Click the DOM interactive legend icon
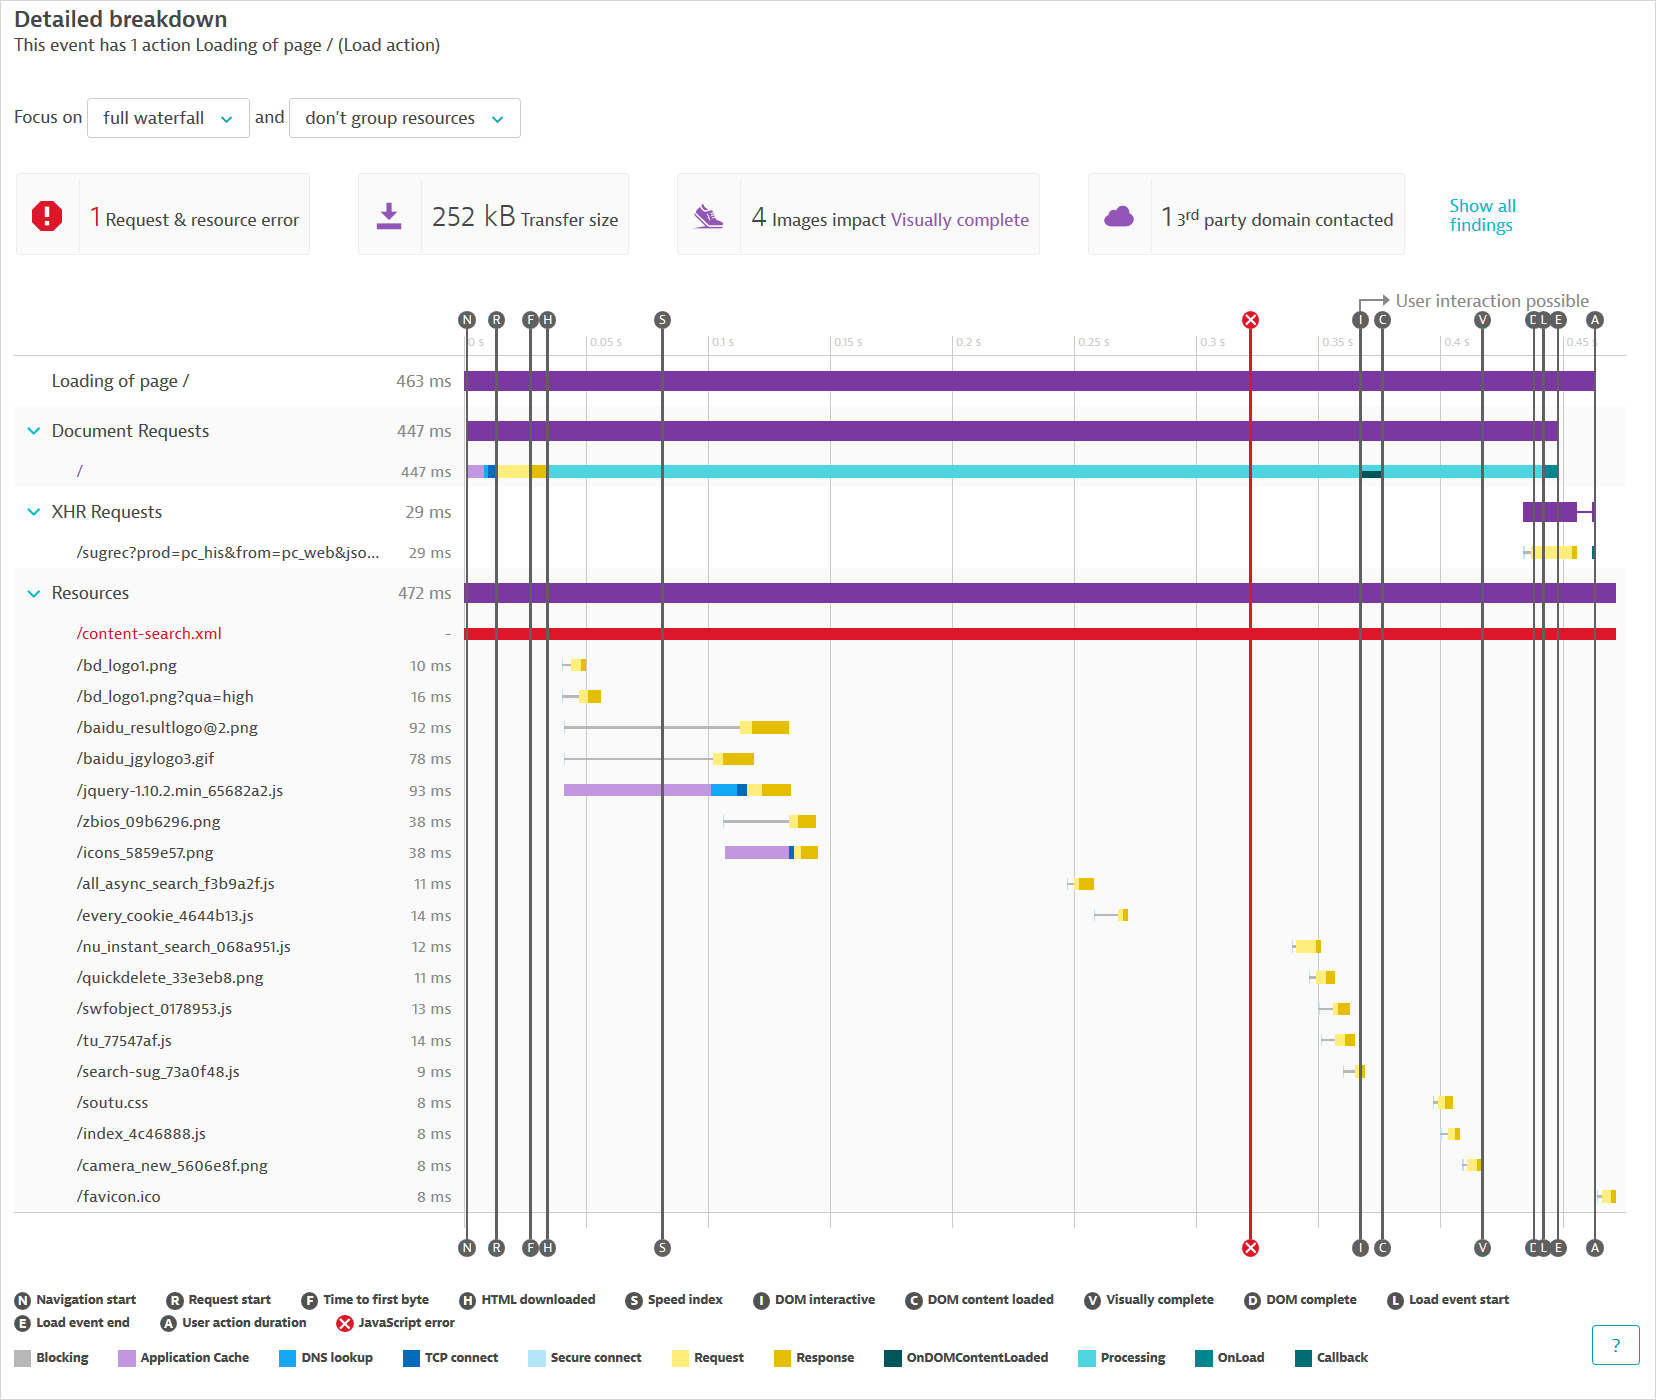Image resolution: width=1656 pixels, height=1400 pixels. (x=761, y=1300)
